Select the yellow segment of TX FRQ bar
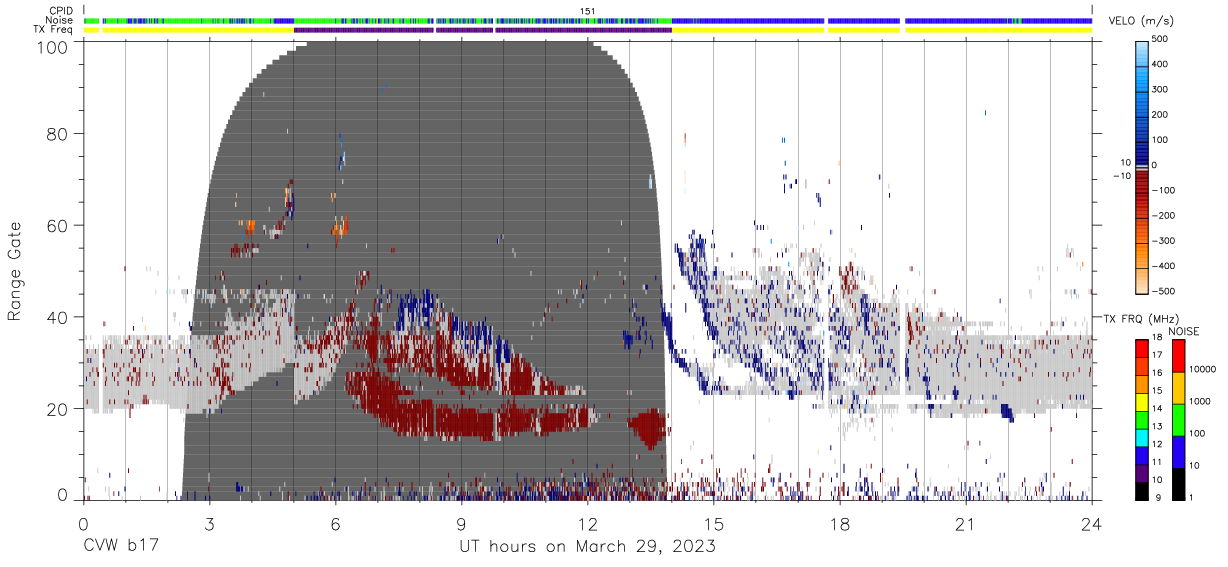Screen dimensions: 1228x567 coord(1141,402)
